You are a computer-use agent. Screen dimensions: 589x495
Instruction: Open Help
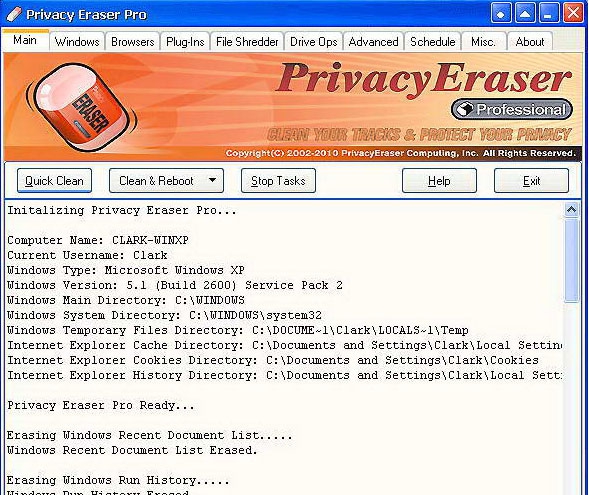[439, 181]
